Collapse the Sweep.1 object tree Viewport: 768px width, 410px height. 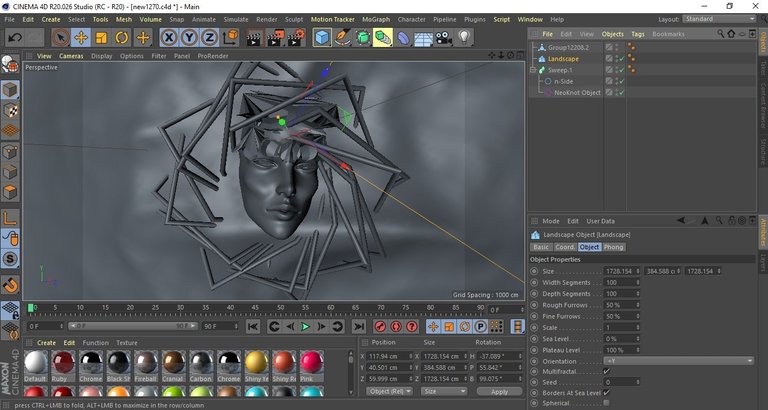[534, 71]
